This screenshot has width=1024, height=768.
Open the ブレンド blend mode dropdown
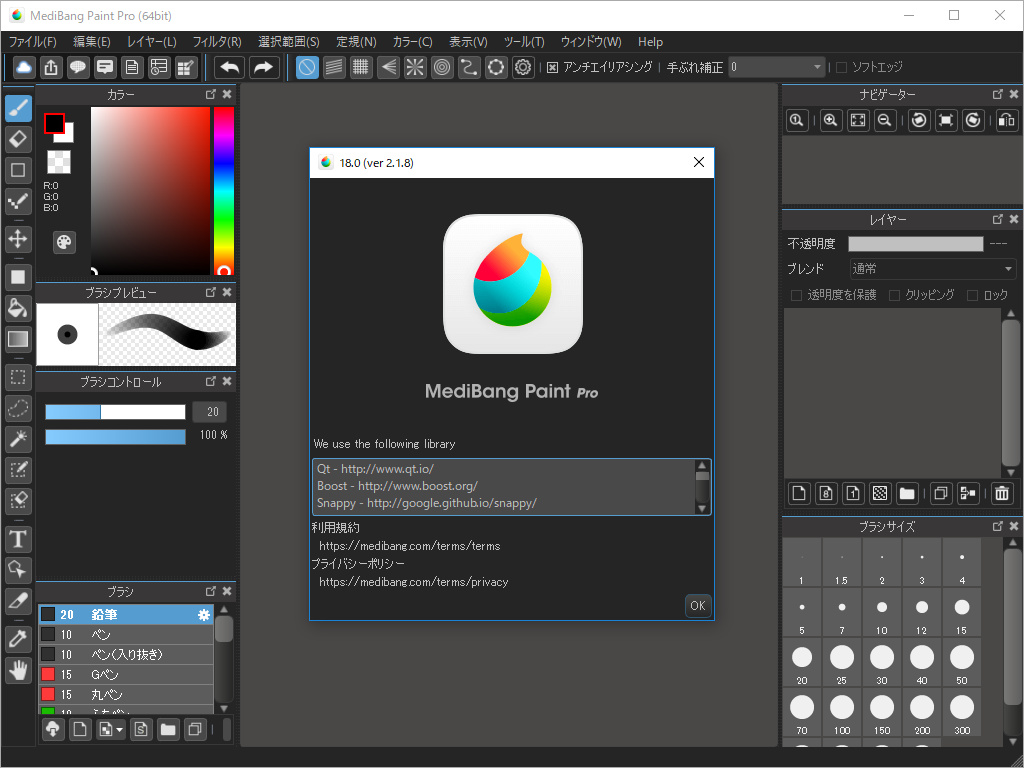931,268
